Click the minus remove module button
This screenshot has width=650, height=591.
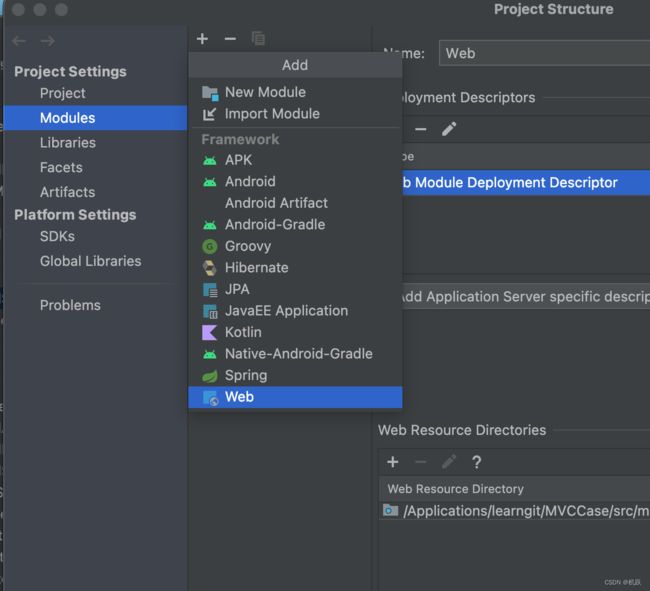[x=230, y=39]
